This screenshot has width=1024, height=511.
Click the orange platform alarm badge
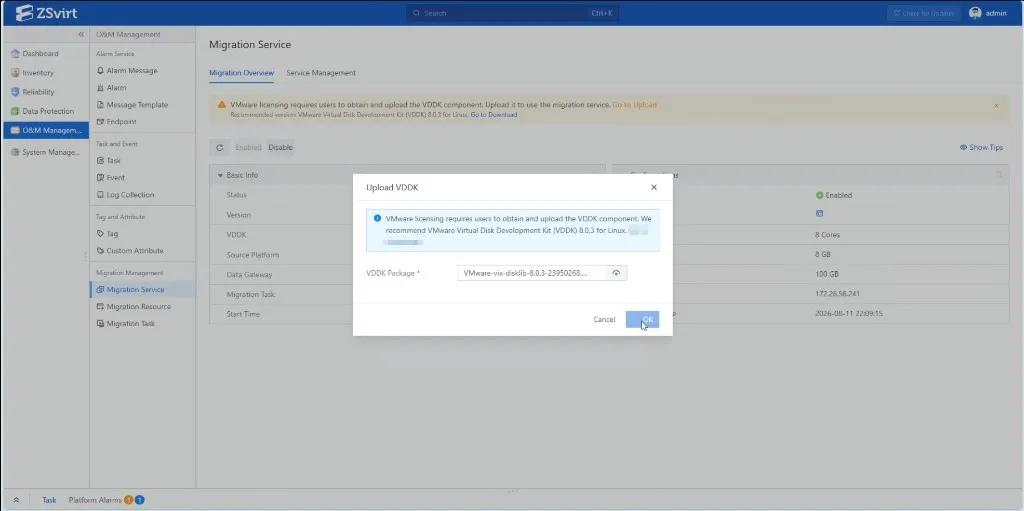coord(129,500)
